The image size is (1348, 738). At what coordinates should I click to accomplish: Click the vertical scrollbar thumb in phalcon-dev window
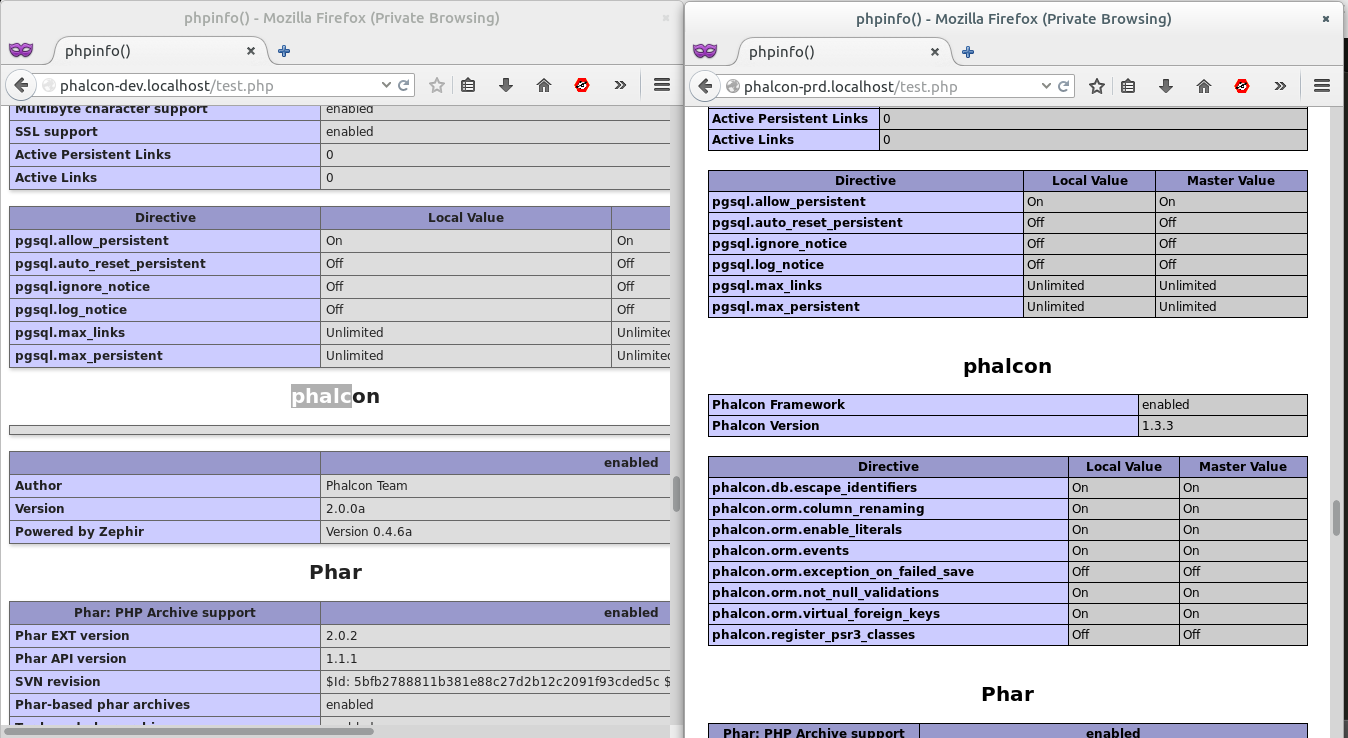(676, 494)
